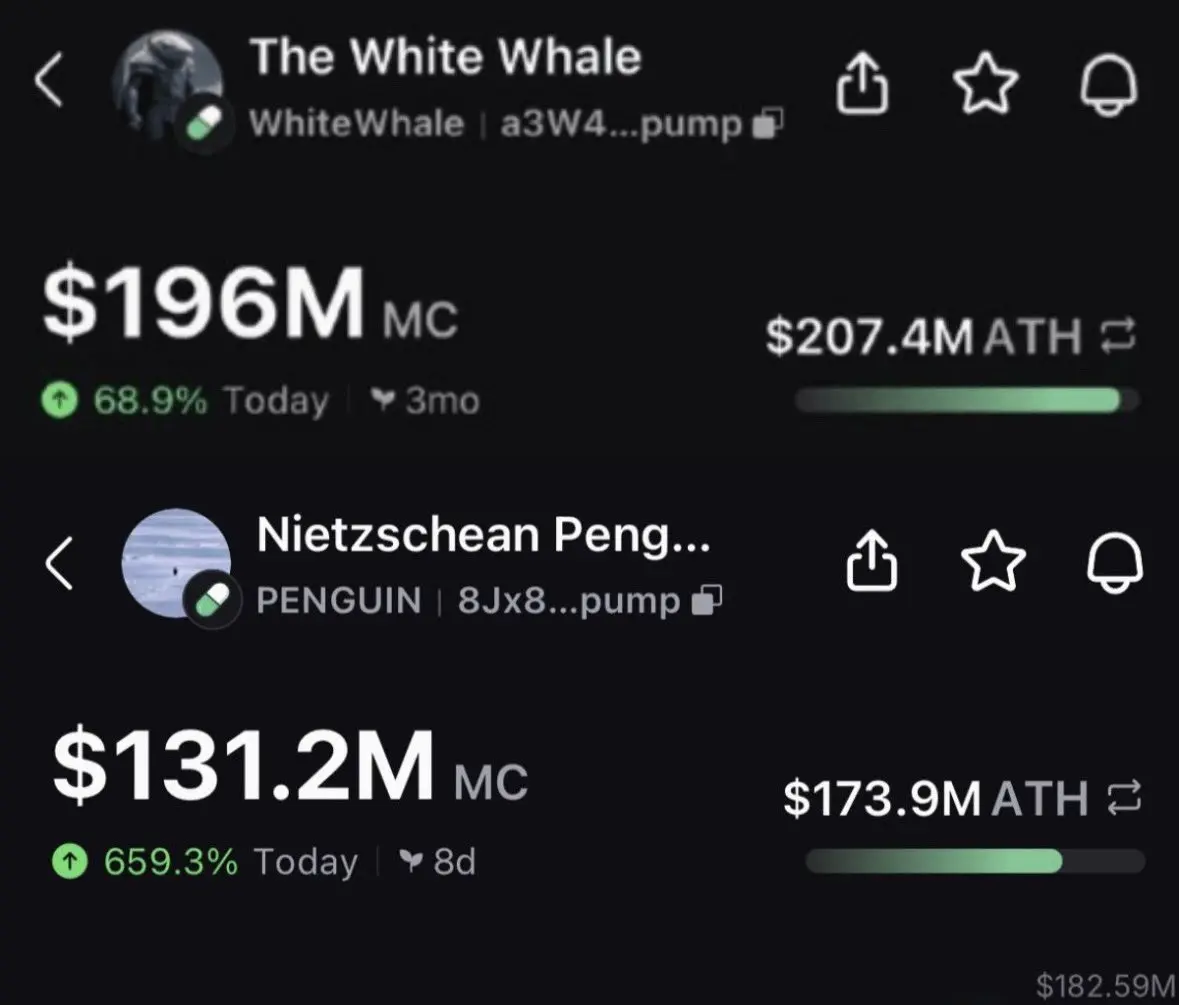Copy the 8Jx8...pump contract address
Viewport: 1179px width, 1005px height.
(x=707, y=600)
